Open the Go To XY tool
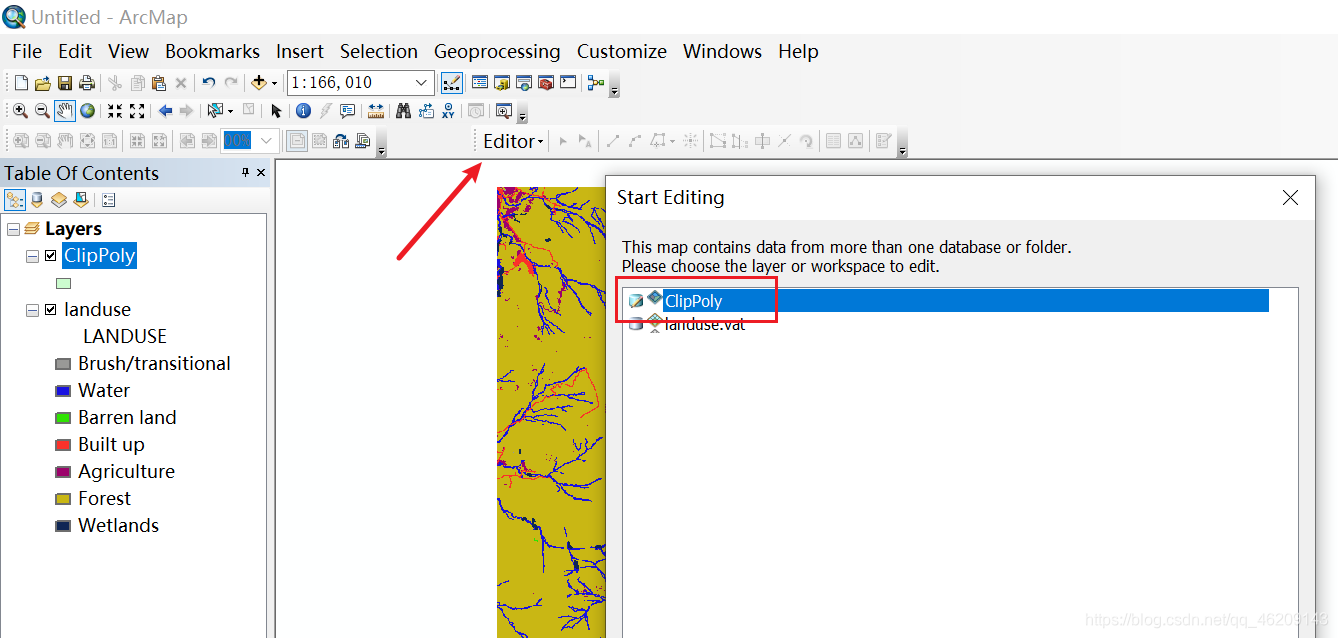 click(x=448, y=111)
